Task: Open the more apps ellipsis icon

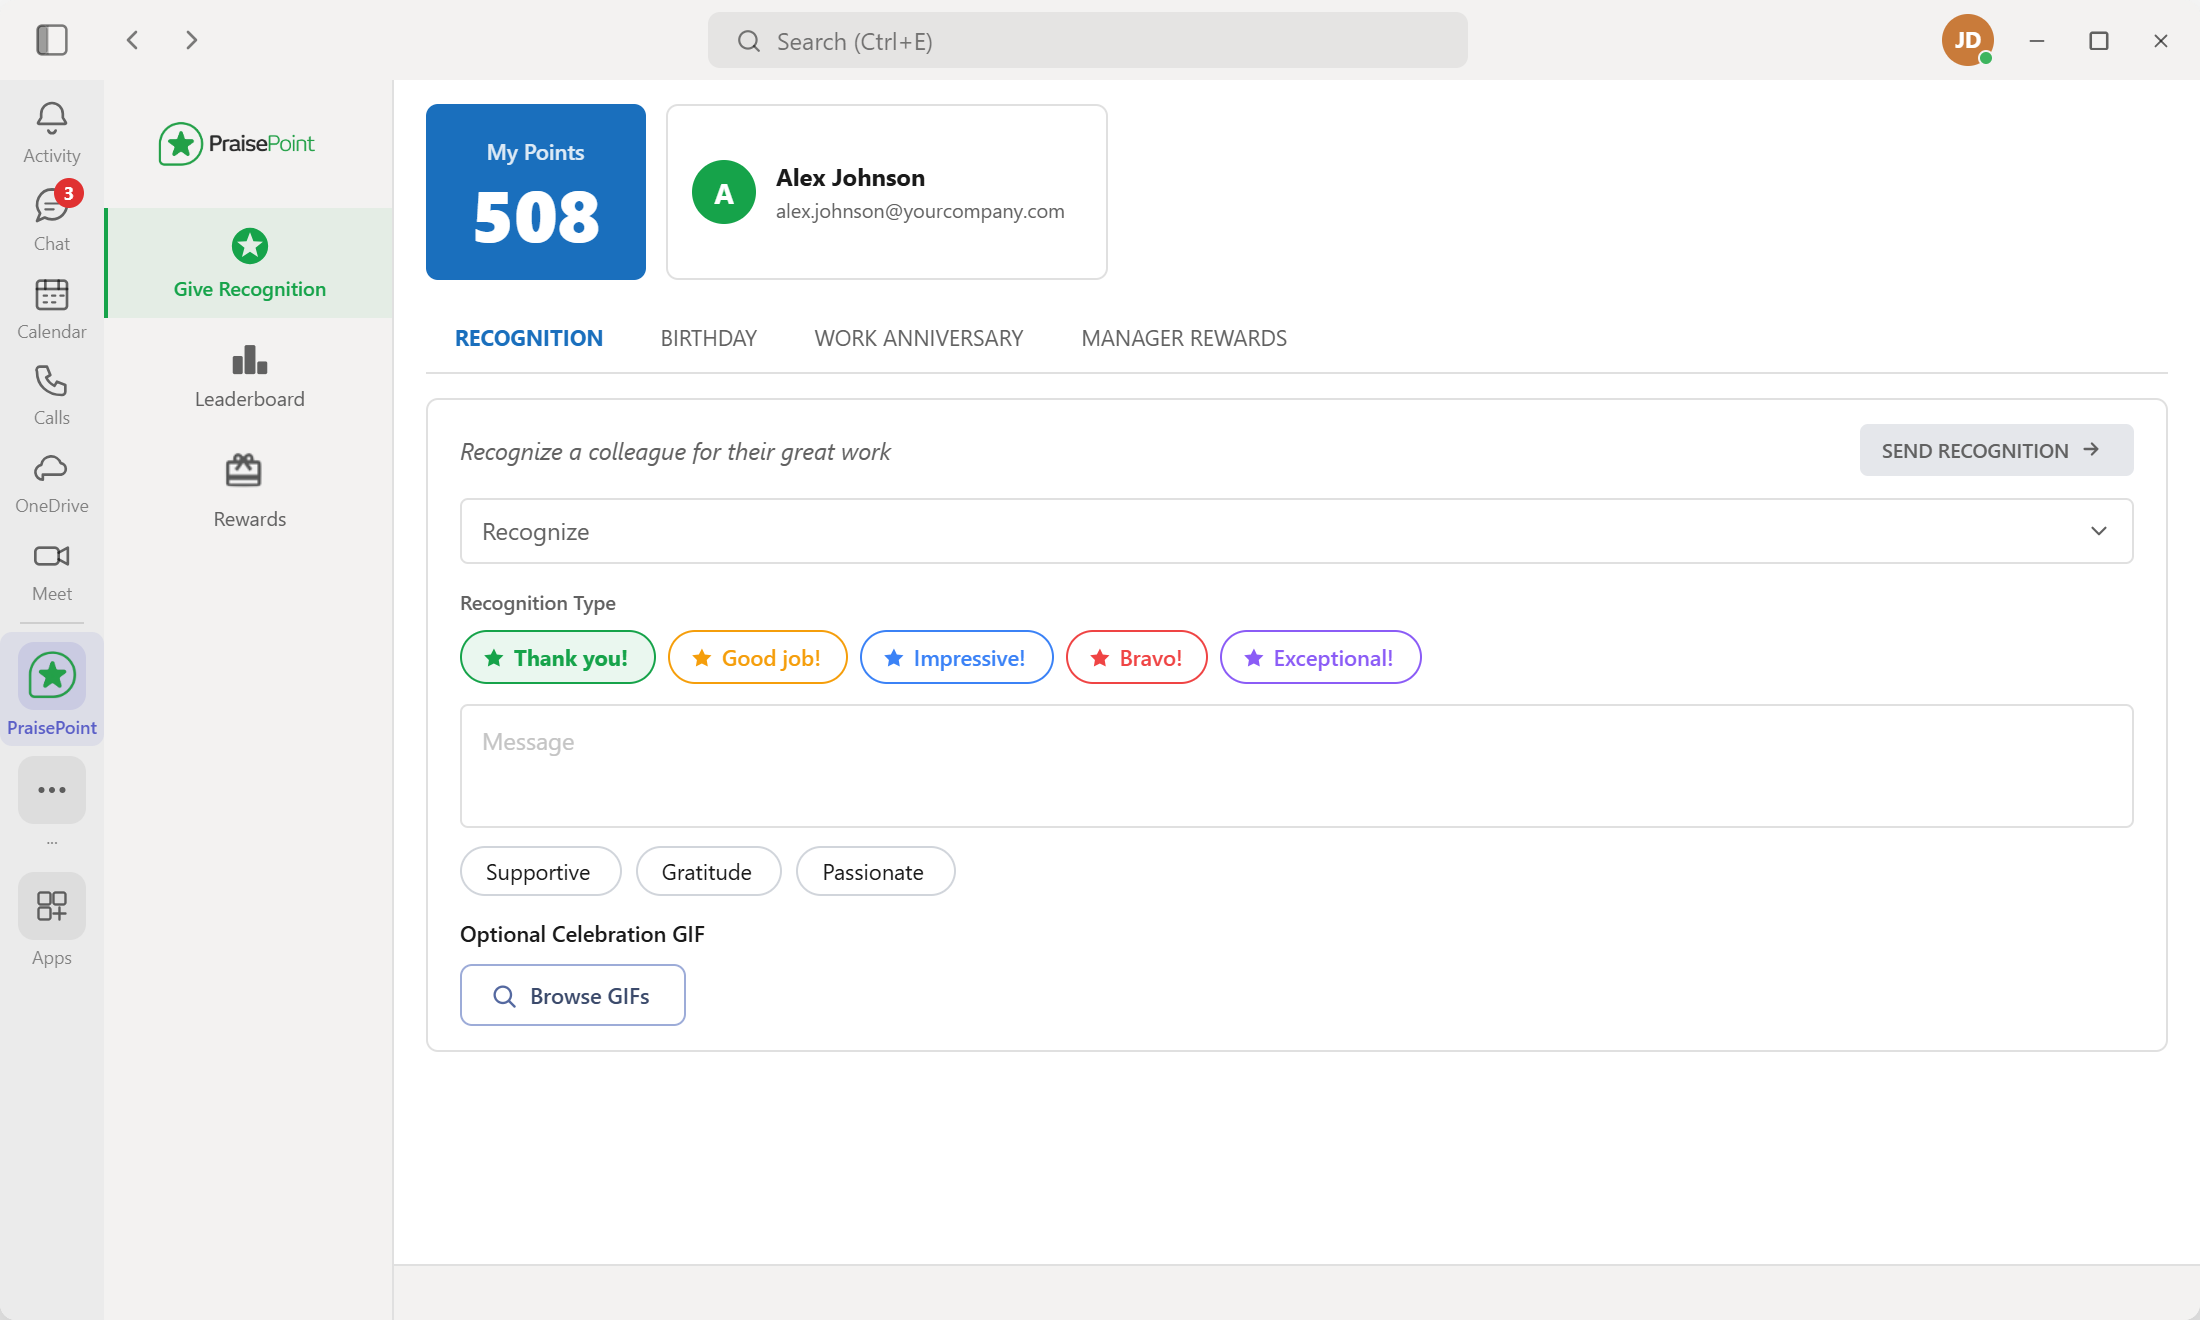Action: 52,790
